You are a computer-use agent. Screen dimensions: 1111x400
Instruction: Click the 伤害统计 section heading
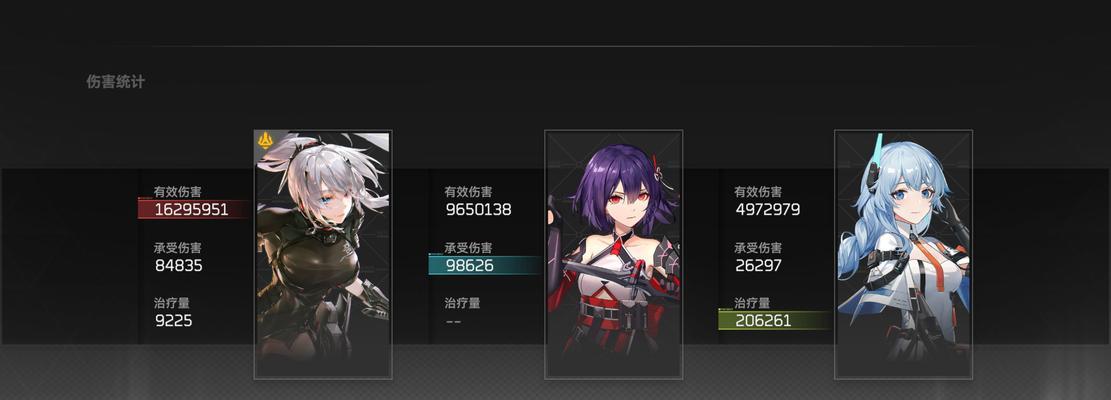pyautogui.click(x=115, y=82)
